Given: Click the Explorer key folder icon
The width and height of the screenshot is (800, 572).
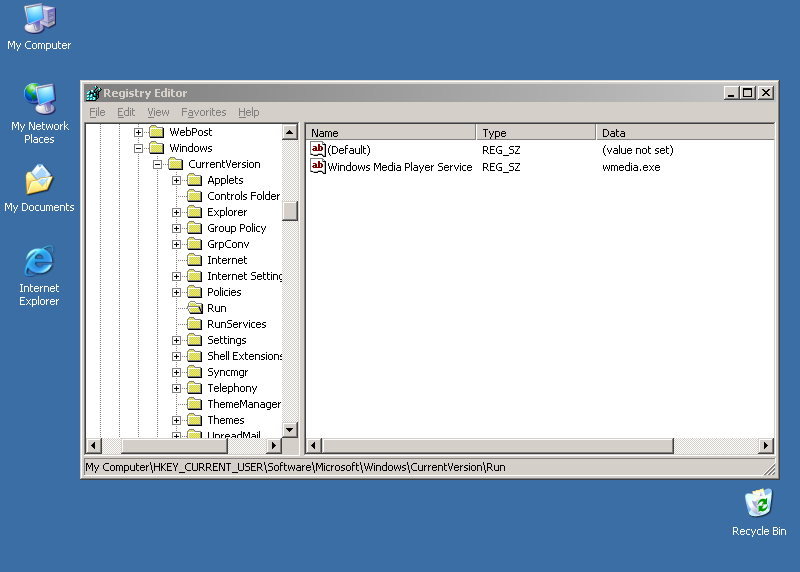Looking at the screenshot, I should coord(194,212).
